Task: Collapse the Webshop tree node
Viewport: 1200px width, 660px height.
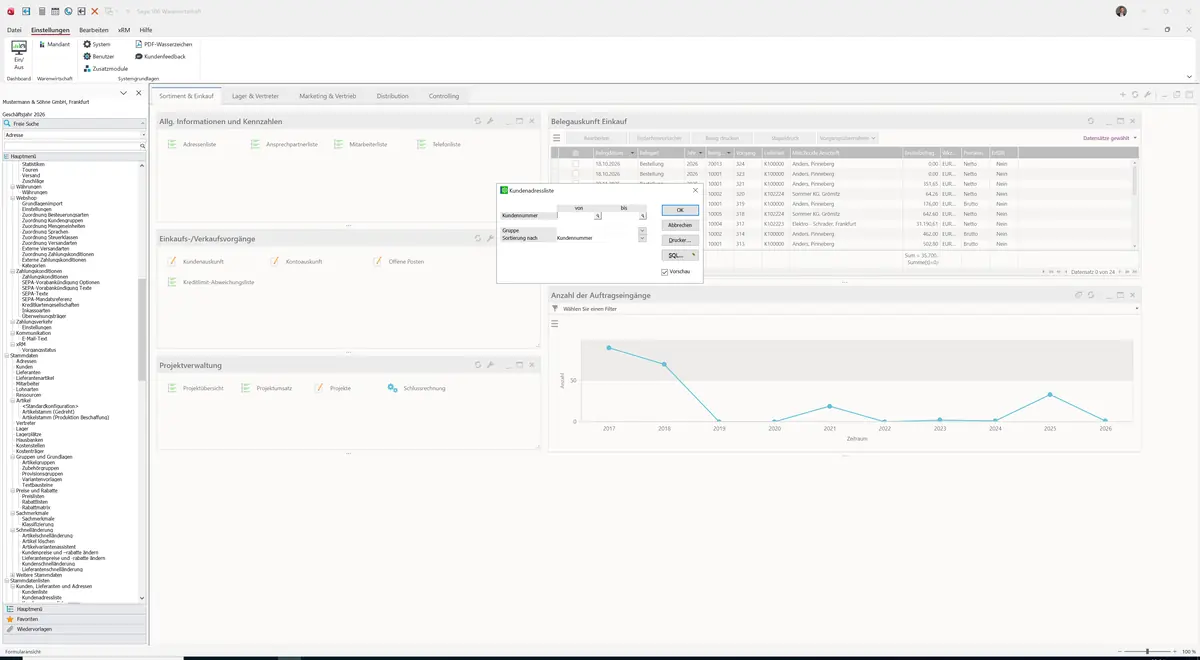Action: tap(12, 198)
